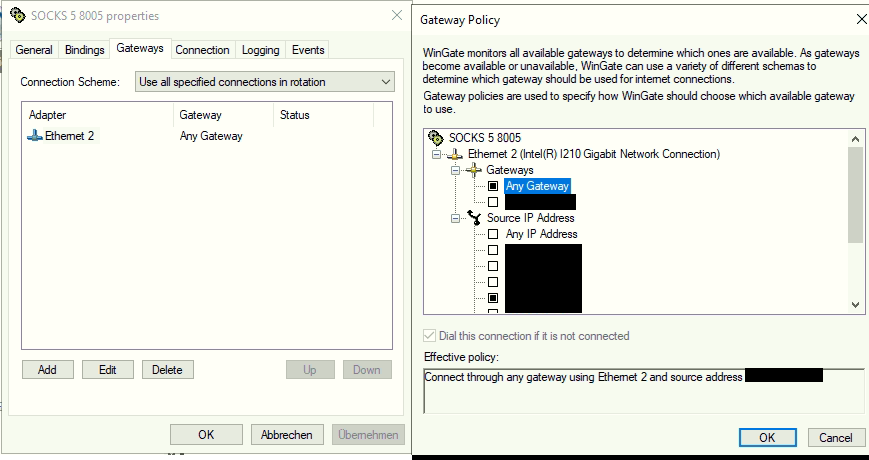Select 'Any IP Address' tree item label
Image resolution: width=869 pixels, height=460 pixels.
click(x=541, y=234)
